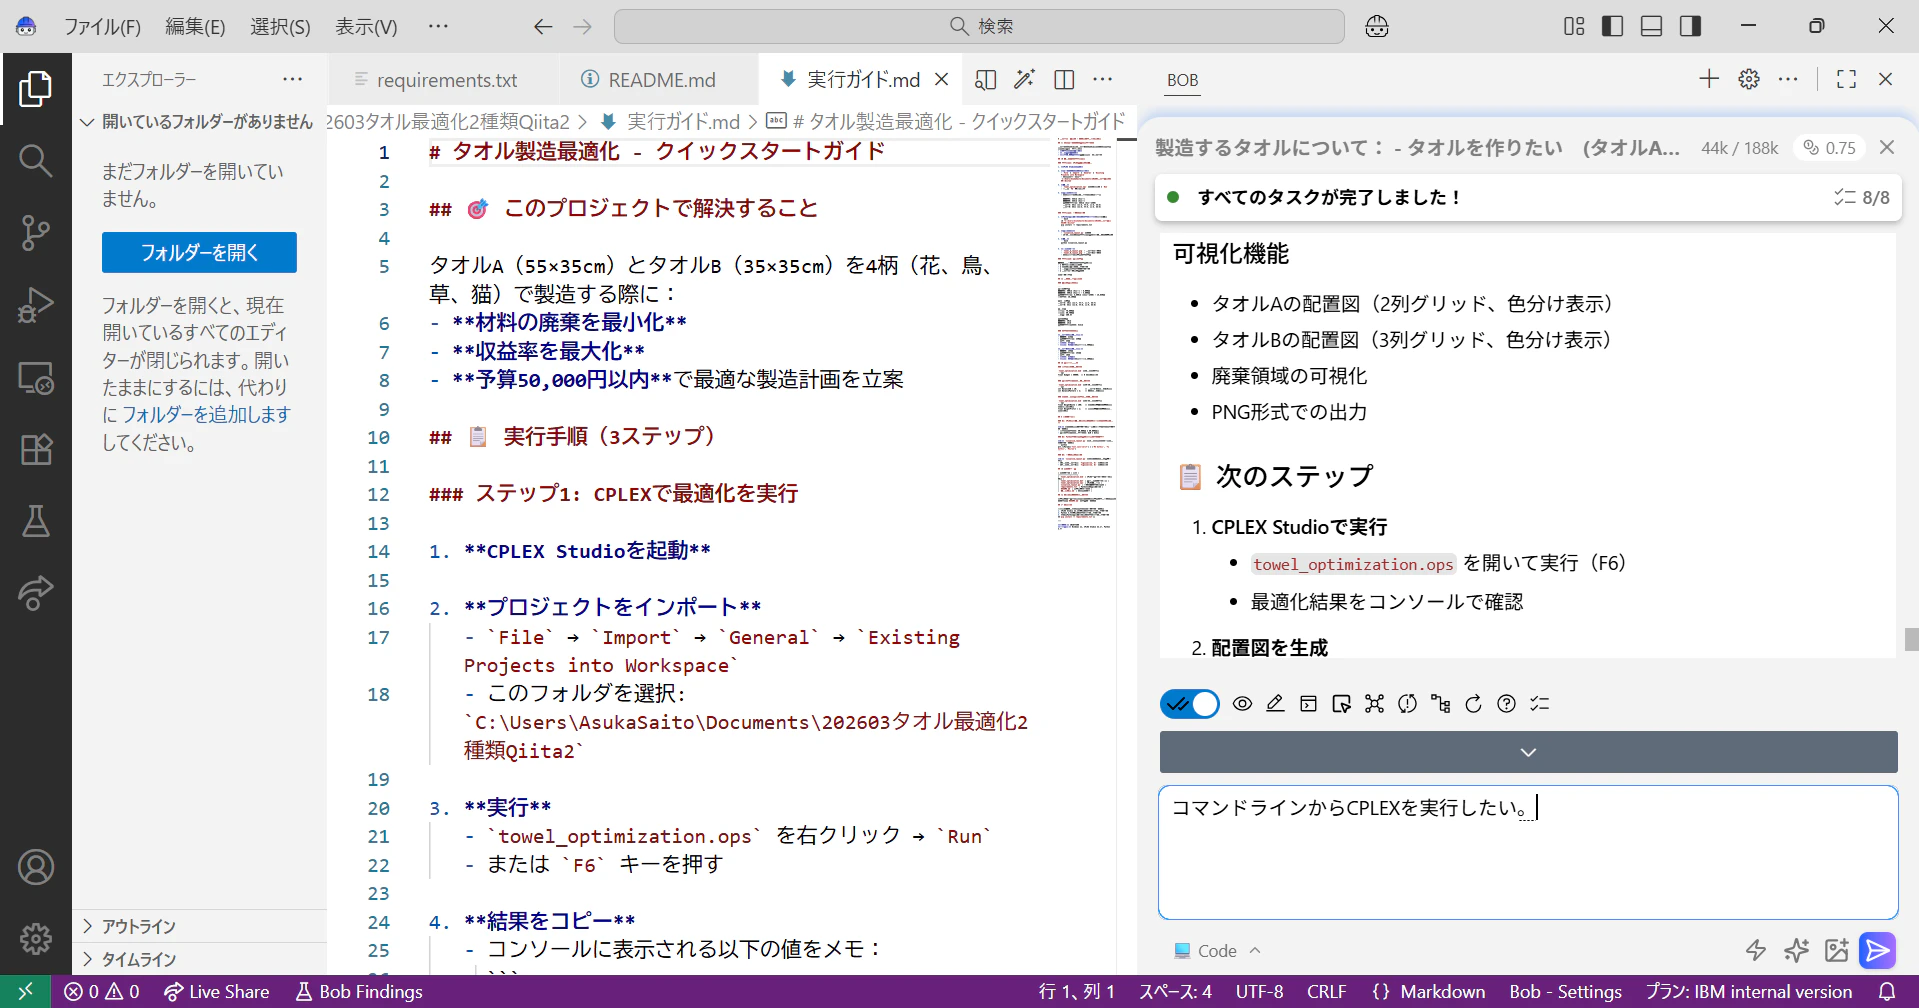Split the editor to the right

[1064, 80]
